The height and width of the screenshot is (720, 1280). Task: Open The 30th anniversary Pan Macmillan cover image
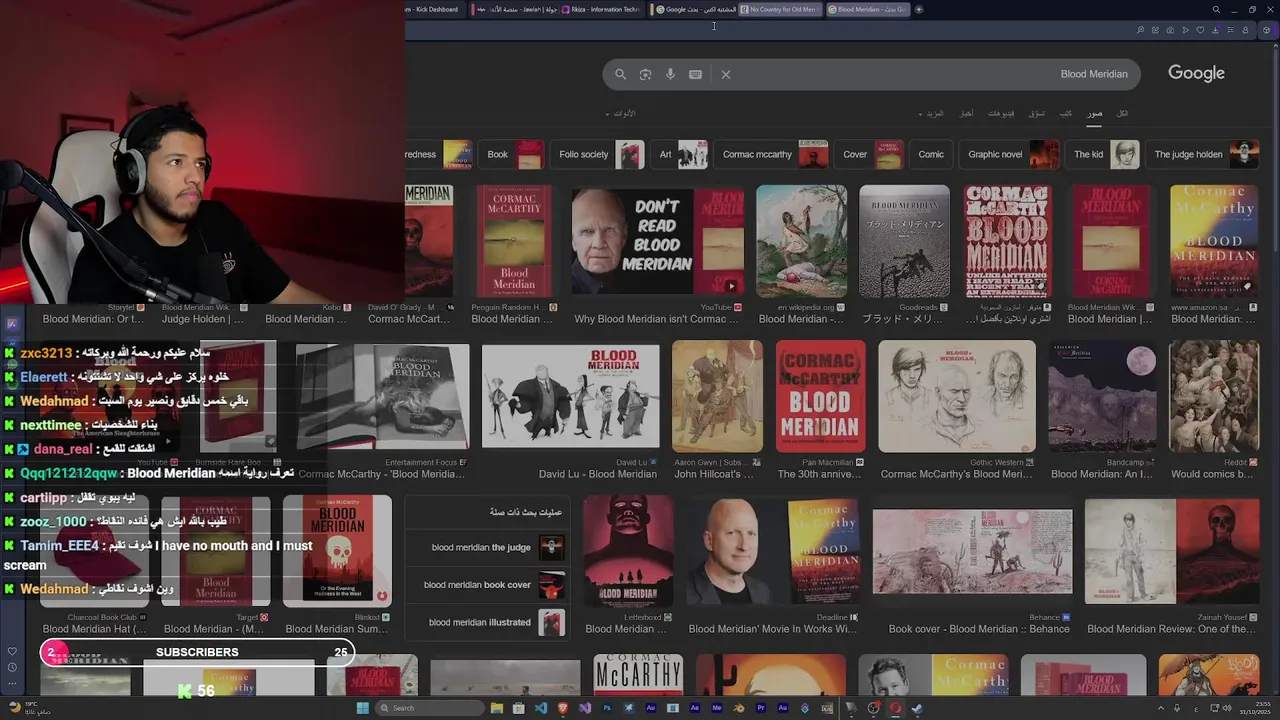[x=819, y=396]
